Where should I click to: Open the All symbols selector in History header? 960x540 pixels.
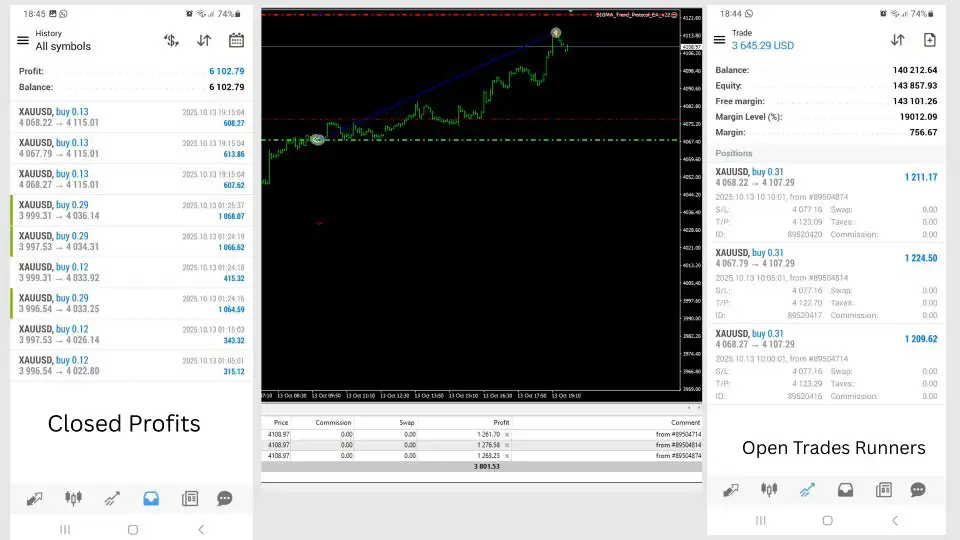(x=63, y=47)
